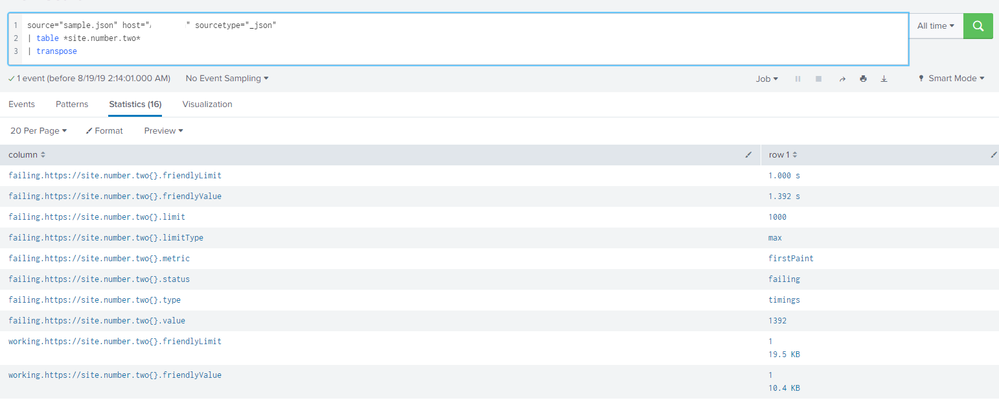Open No Event Sampling dropdown
The image size is (999, 402).
227,78
